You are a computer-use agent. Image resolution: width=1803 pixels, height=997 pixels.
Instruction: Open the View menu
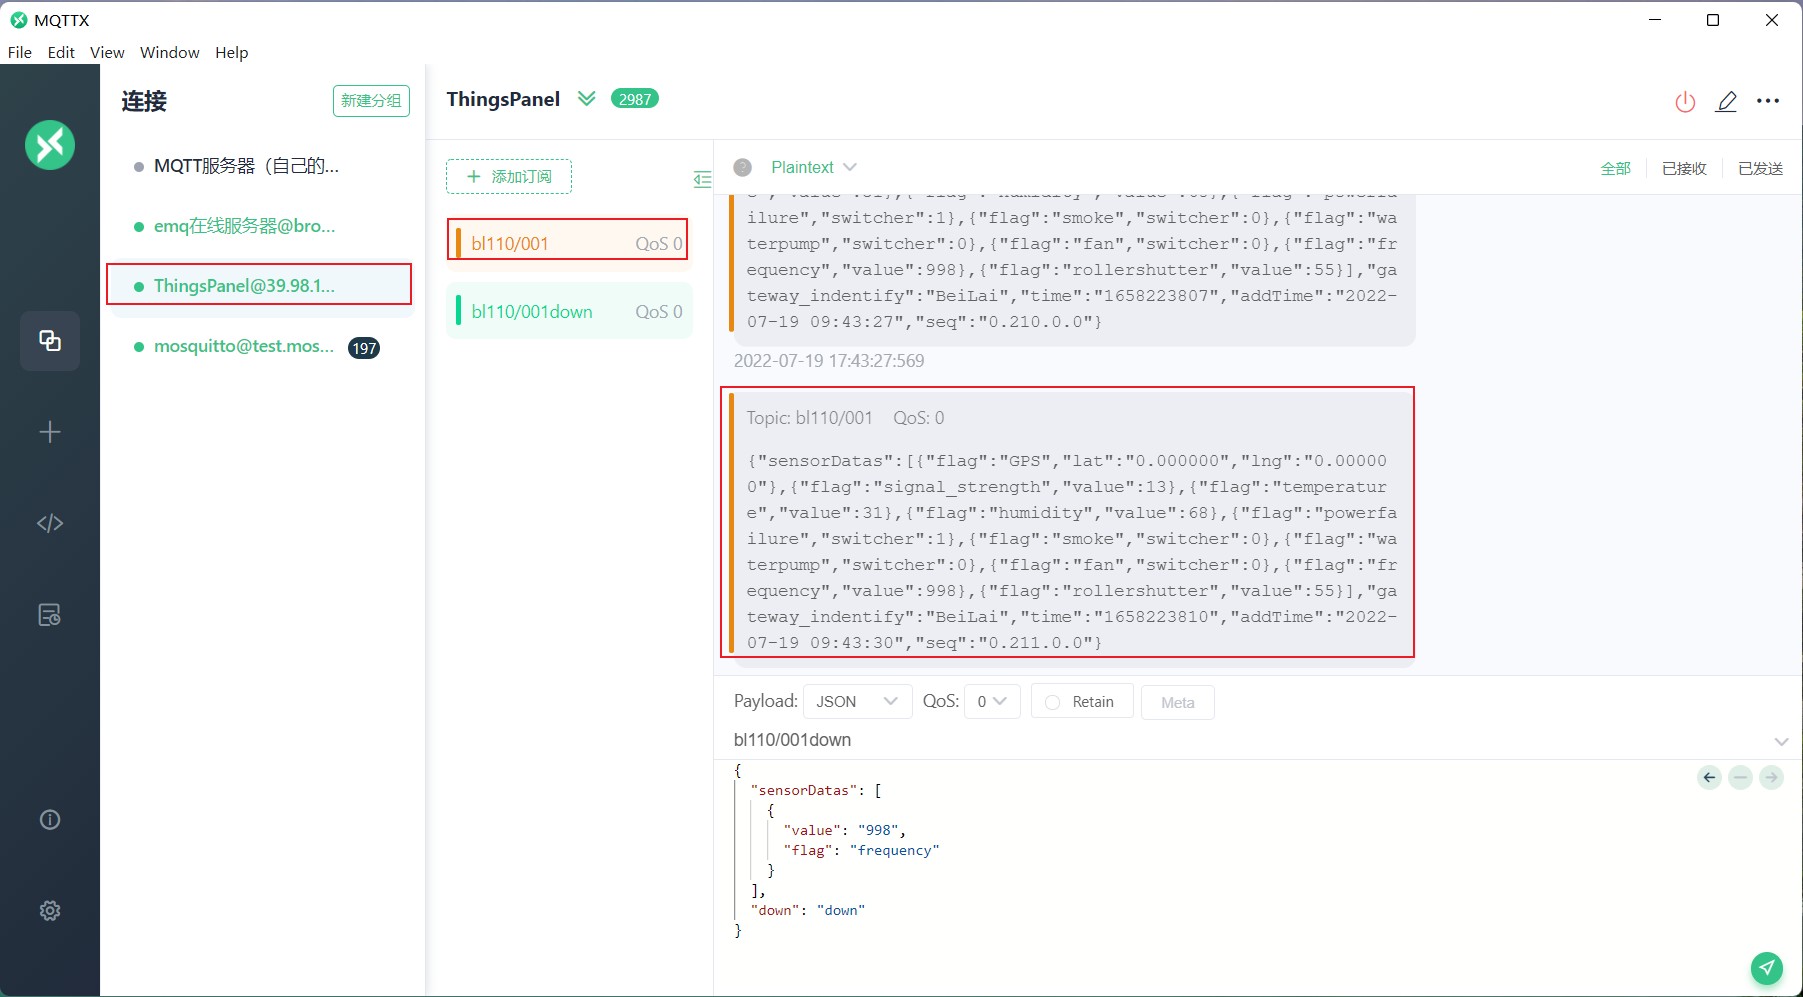107,52
